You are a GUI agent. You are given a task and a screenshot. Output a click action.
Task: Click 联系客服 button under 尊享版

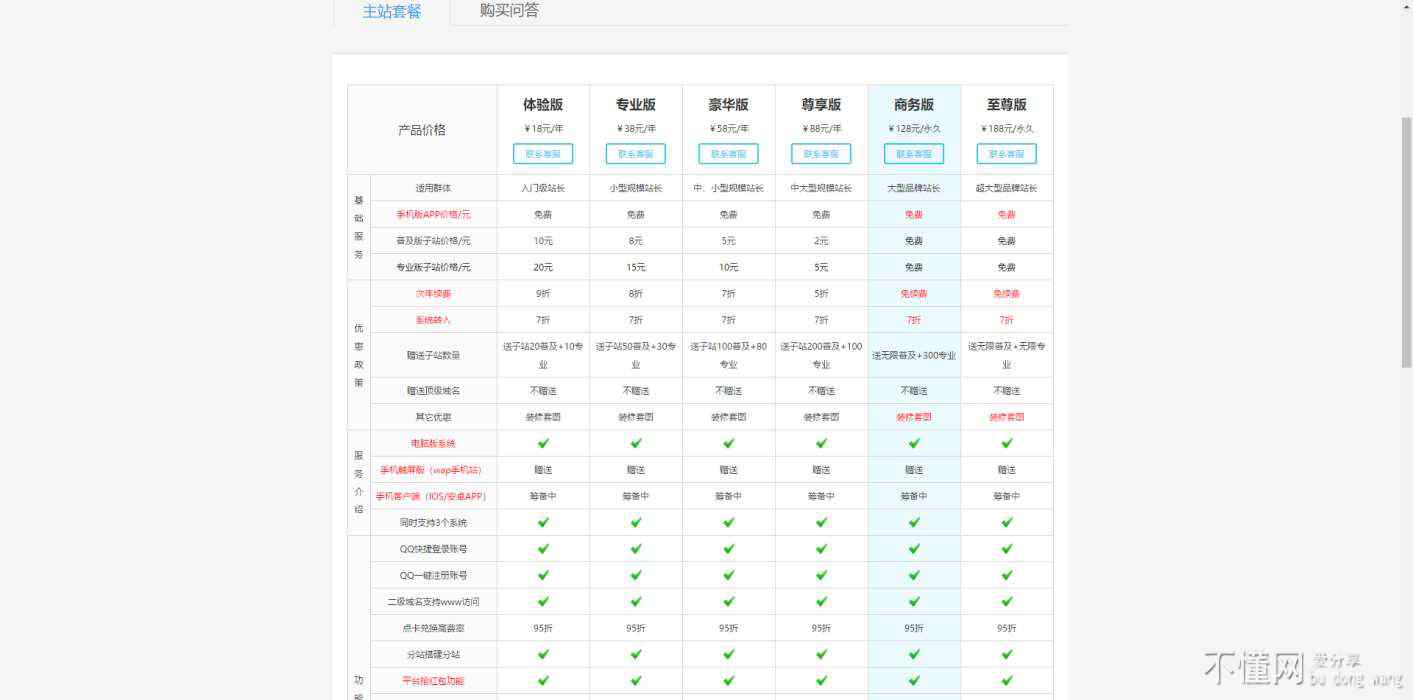tap(821, 154)
